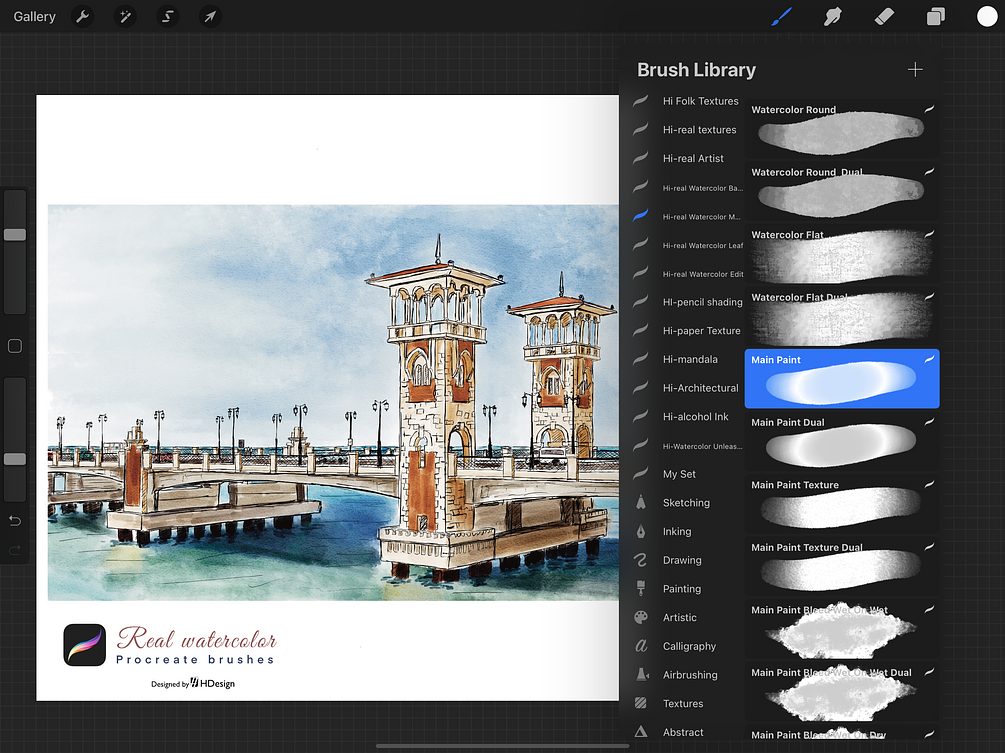Open the Adjustments magic wand menu
1005x753 pixels.
pyautogui.click(x=125, y=16)
